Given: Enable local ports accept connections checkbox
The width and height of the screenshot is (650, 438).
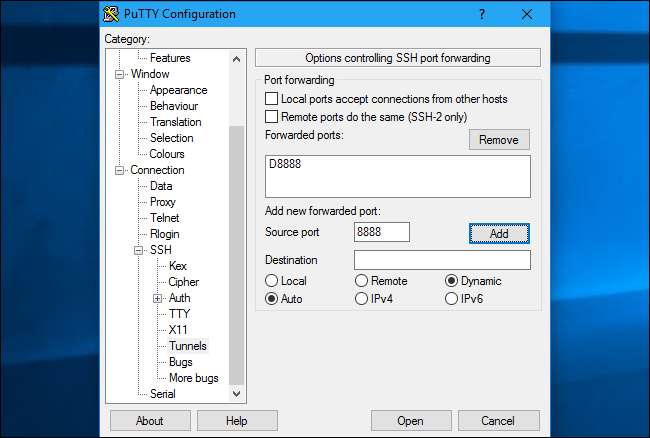Looking at the screenshot, I should pos(271,99).
